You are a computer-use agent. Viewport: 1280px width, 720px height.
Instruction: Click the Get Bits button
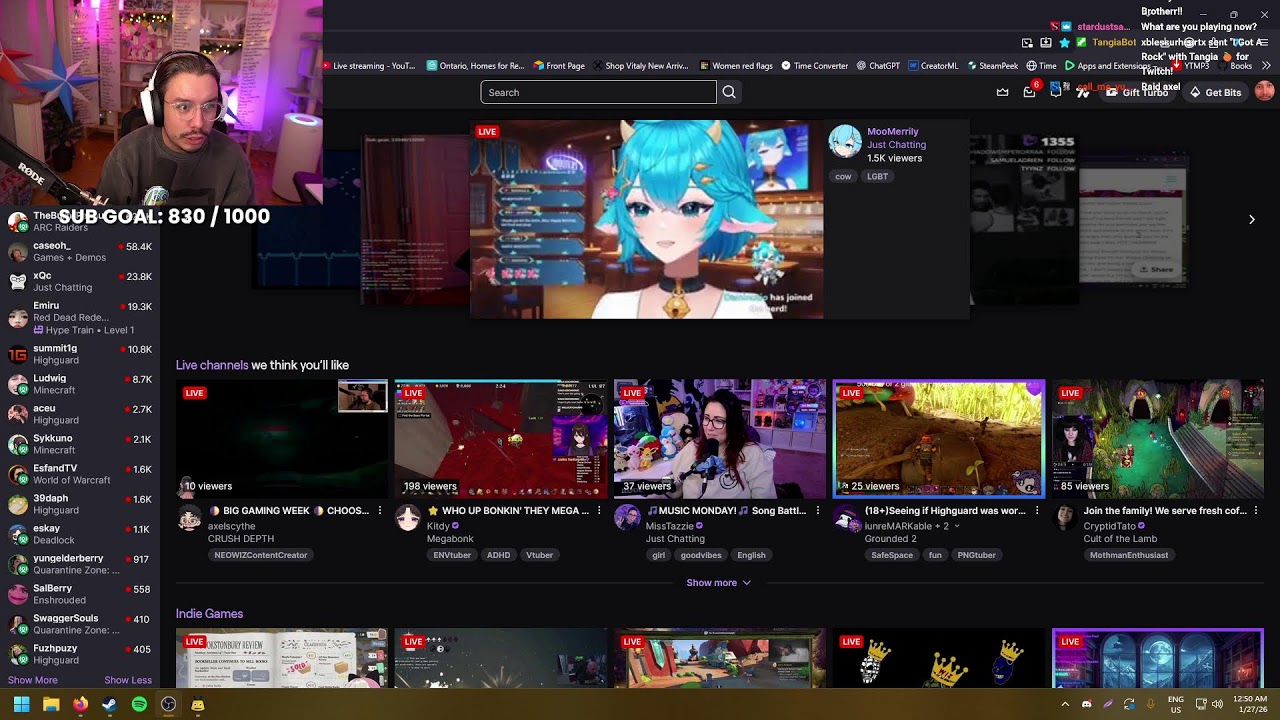pos(1215,92)
